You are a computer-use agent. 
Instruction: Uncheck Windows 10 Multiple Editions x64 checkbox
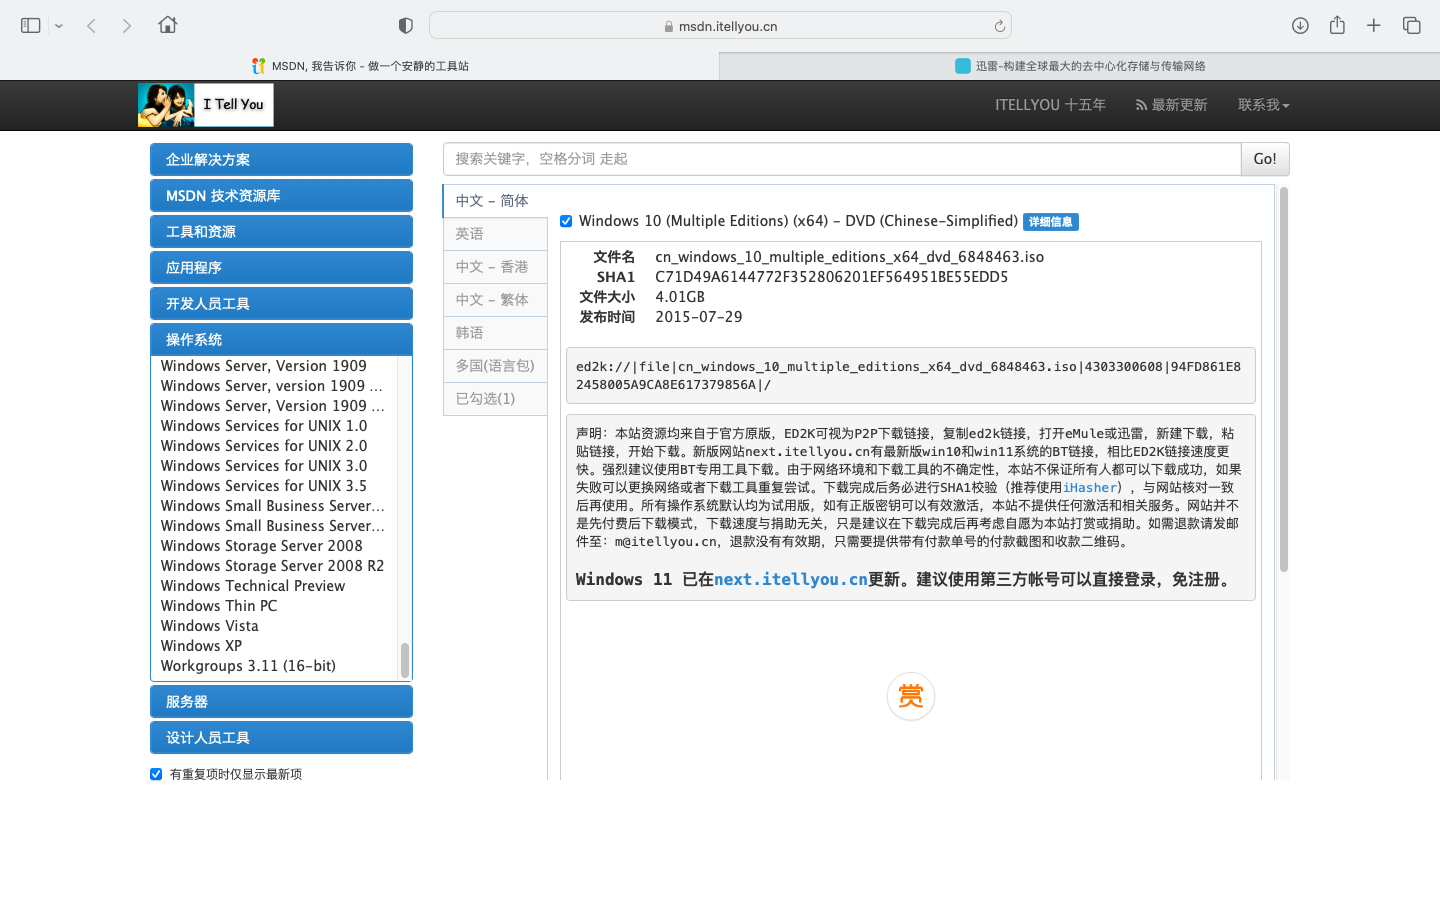click(x=566, y=221)
